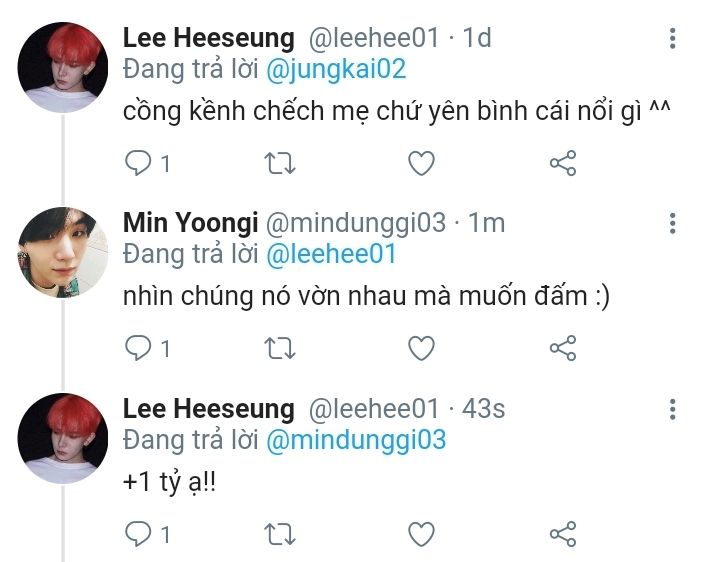Open more options menu on Min Yoongi's tweet
720x562 pixels.
pyautogui.click(x=673, y=223)
